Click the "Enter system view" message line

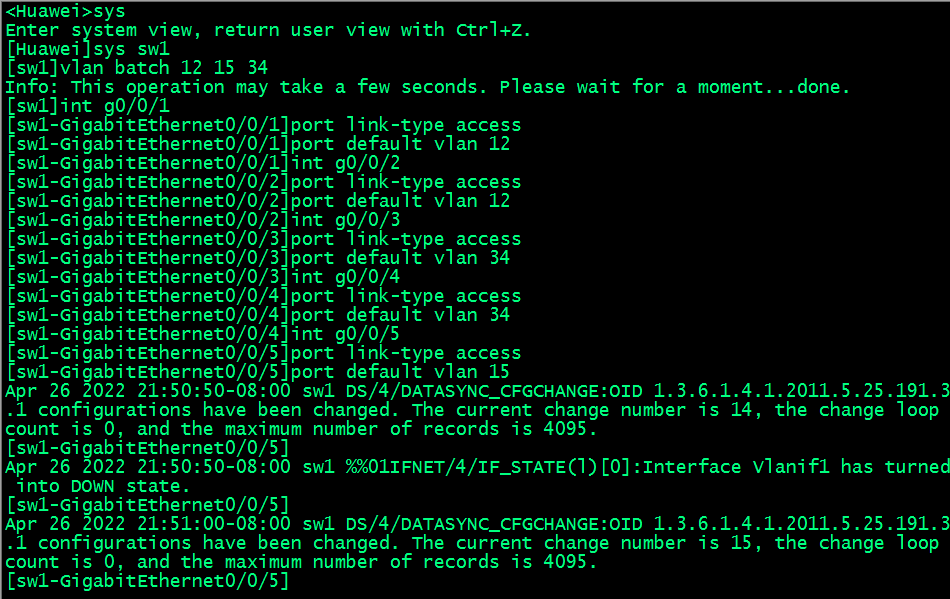[268, 30]
